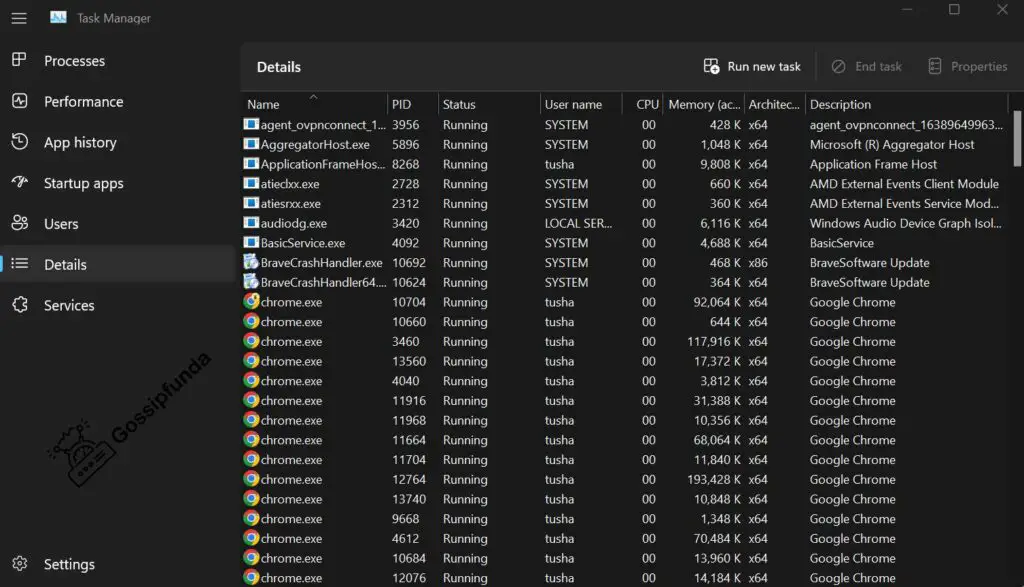
Task: Click the Chrome icon for PID 10704
Action: [x=251, y=302]
